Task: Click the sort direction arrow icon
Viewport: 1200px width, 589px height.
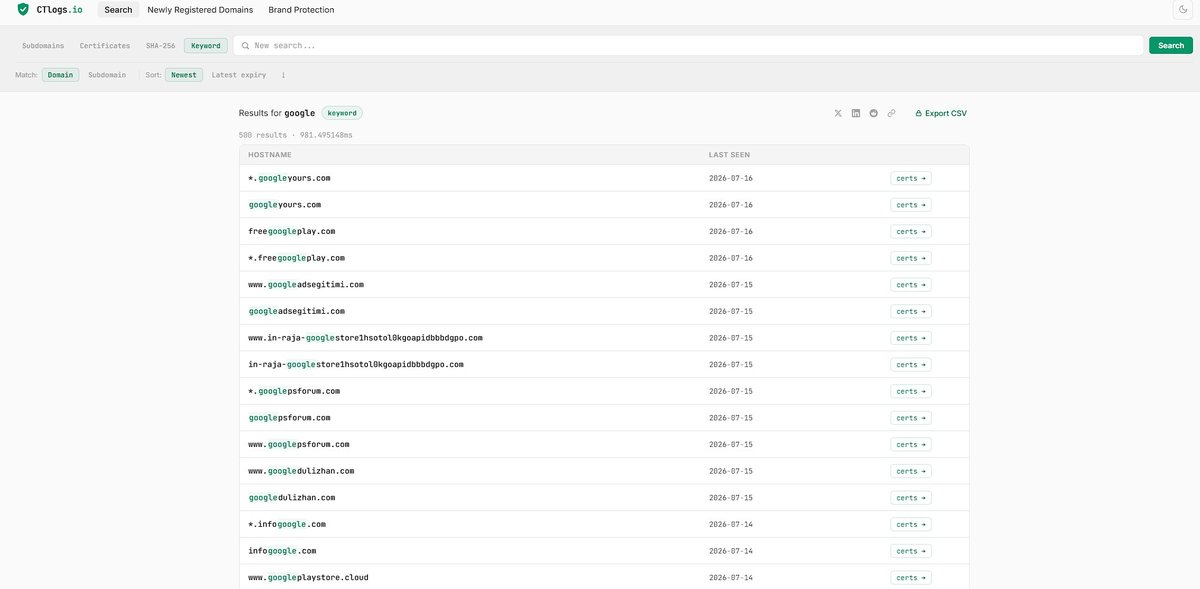Action: click(x=283, y=75)
